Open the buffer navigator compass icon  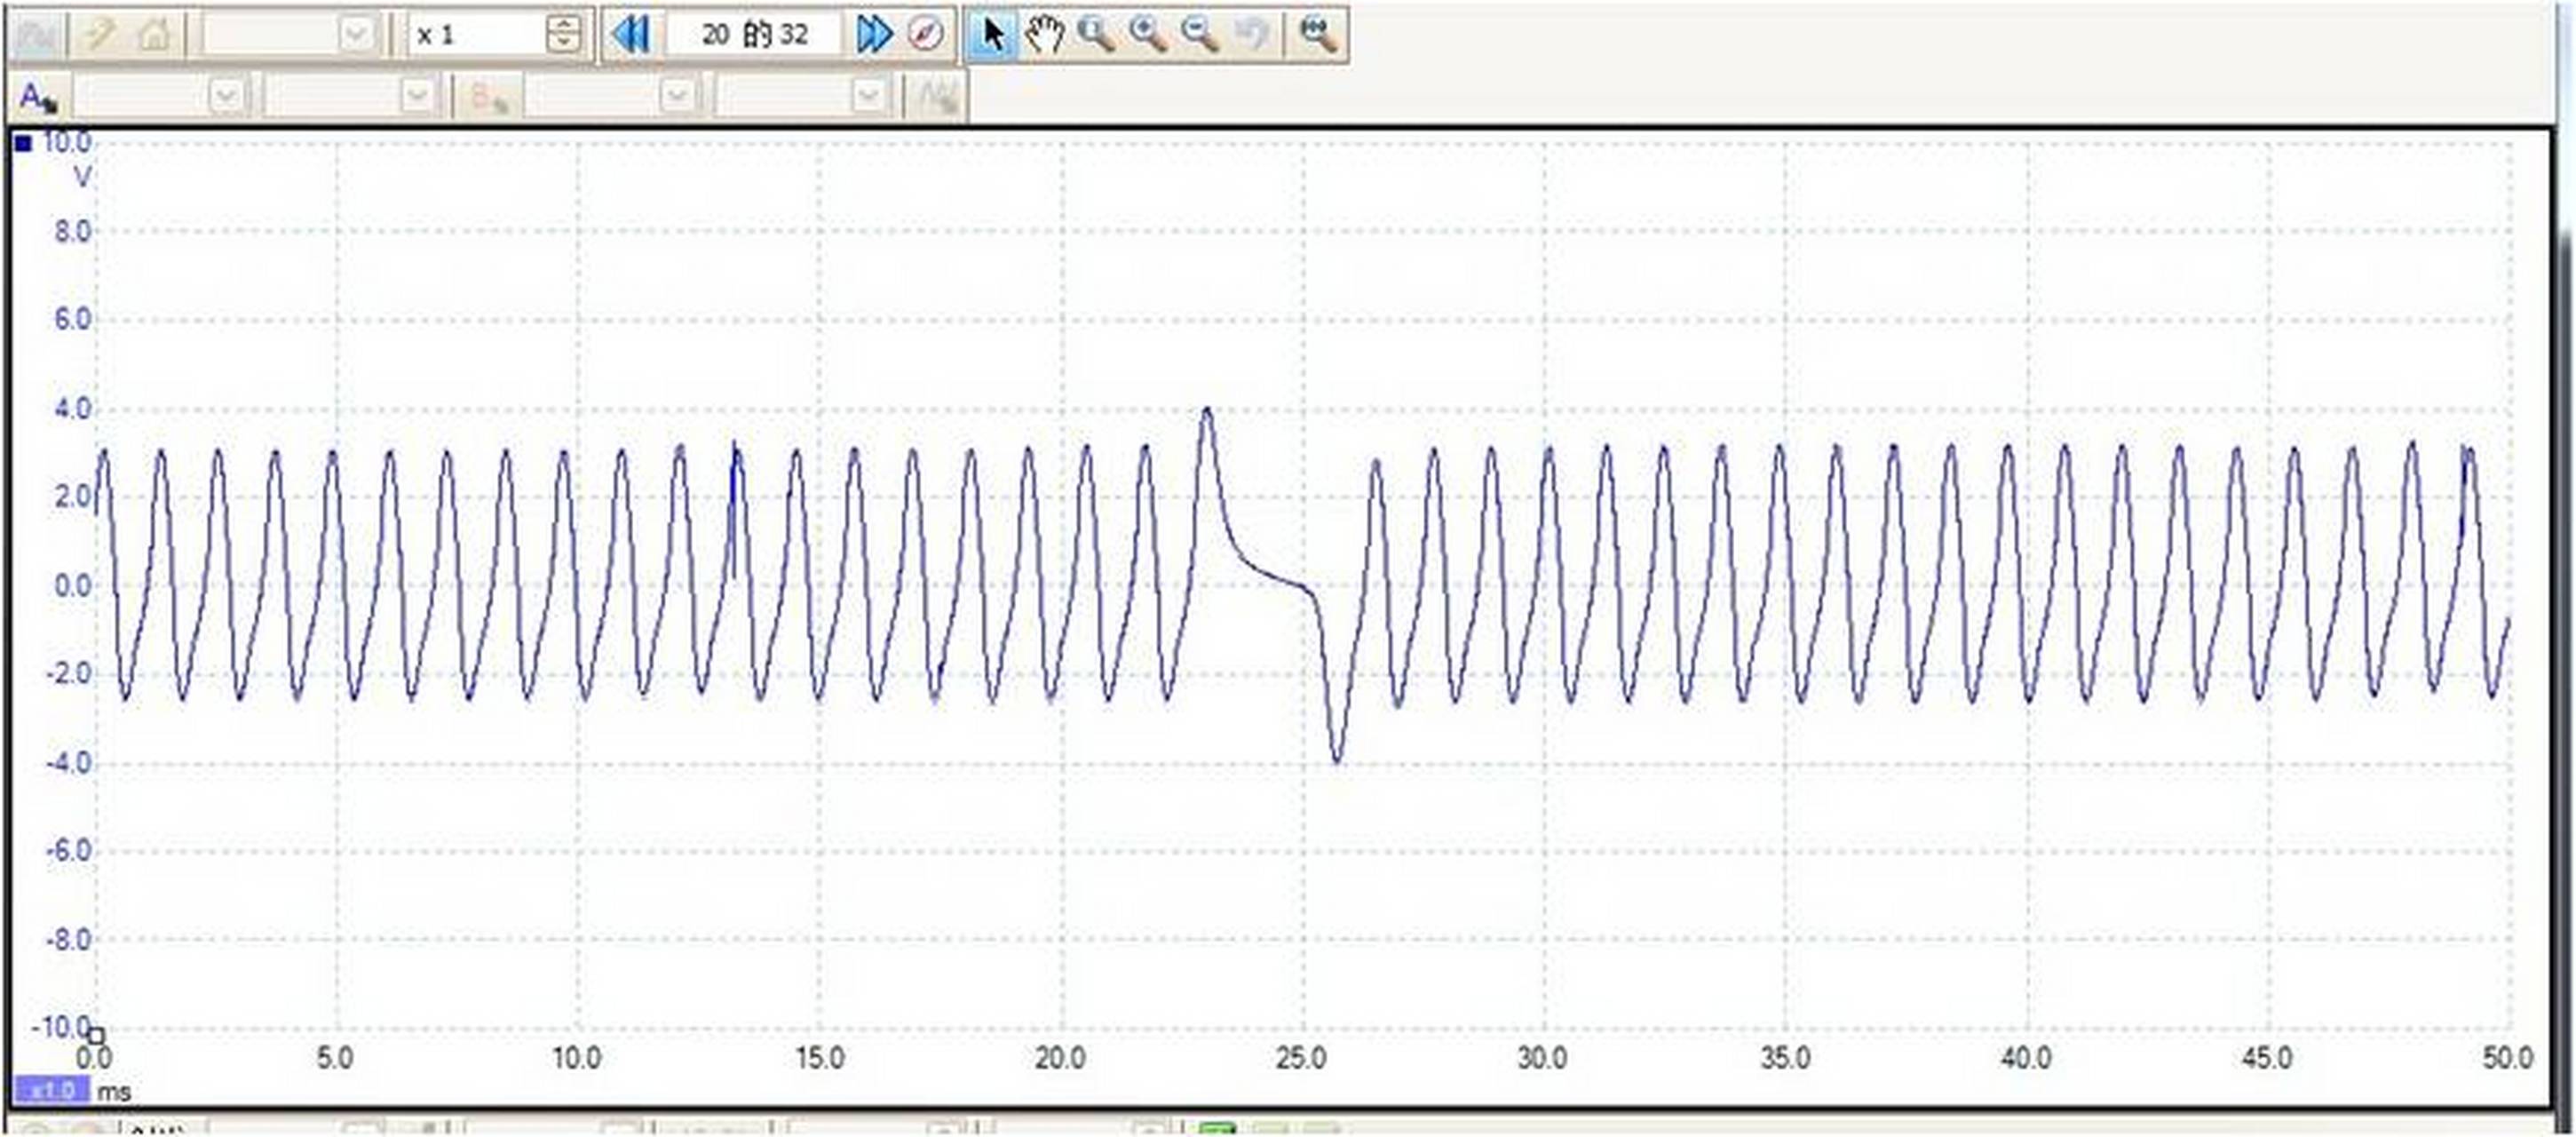926,35
